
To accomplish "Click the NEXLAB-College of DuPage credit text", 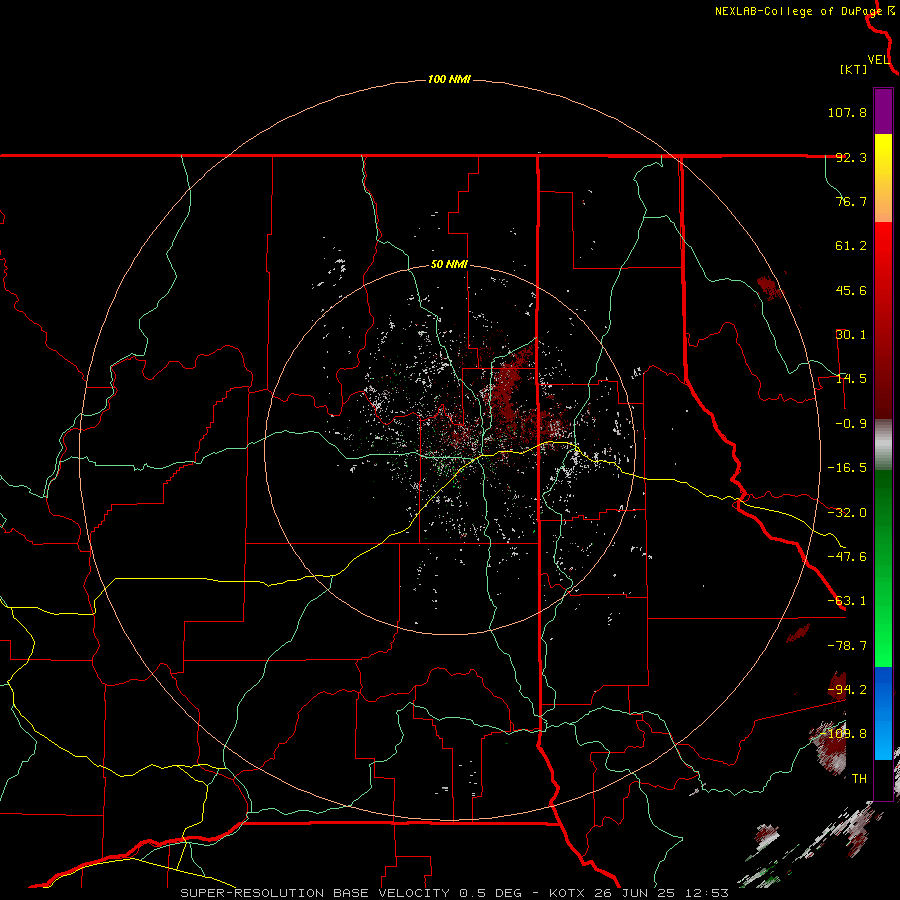I will [798, 11].
